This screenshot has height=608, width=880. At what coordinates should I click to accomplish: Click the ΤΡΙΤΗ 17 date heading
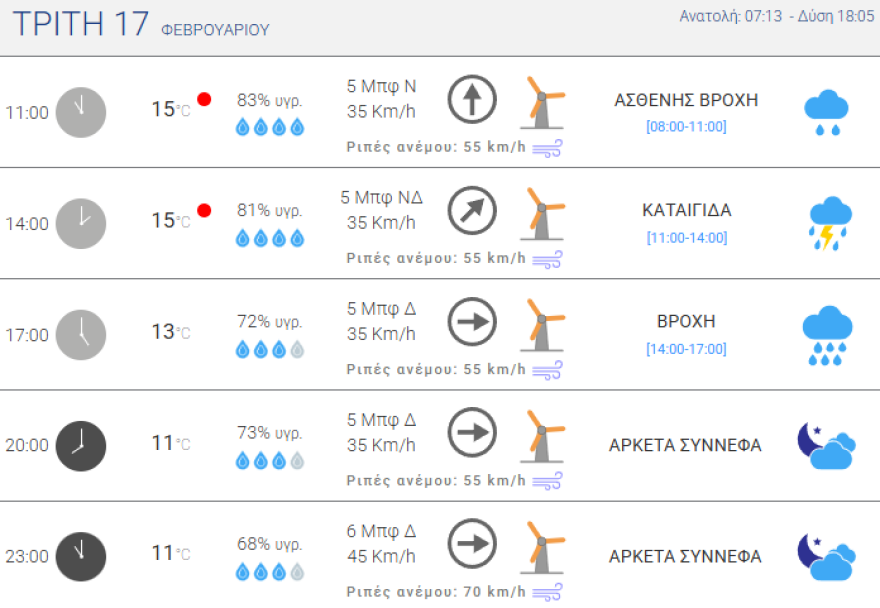[82, 25]
